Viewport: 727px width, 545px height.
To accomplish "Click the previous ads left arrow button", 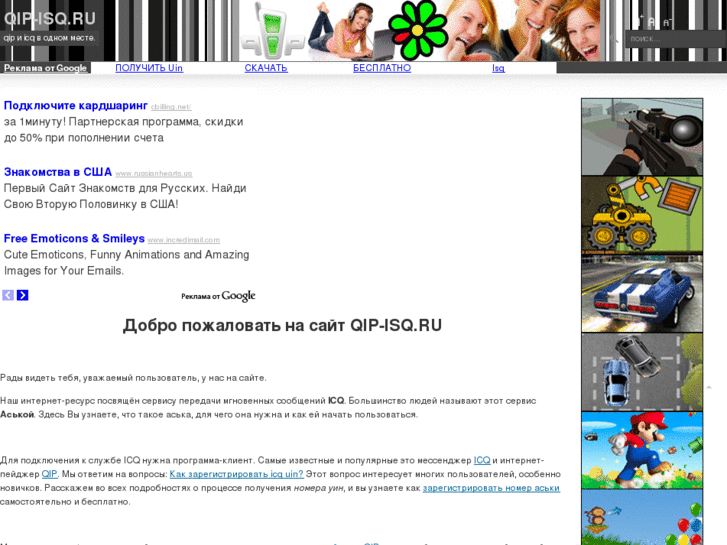I will click(8, 295).
